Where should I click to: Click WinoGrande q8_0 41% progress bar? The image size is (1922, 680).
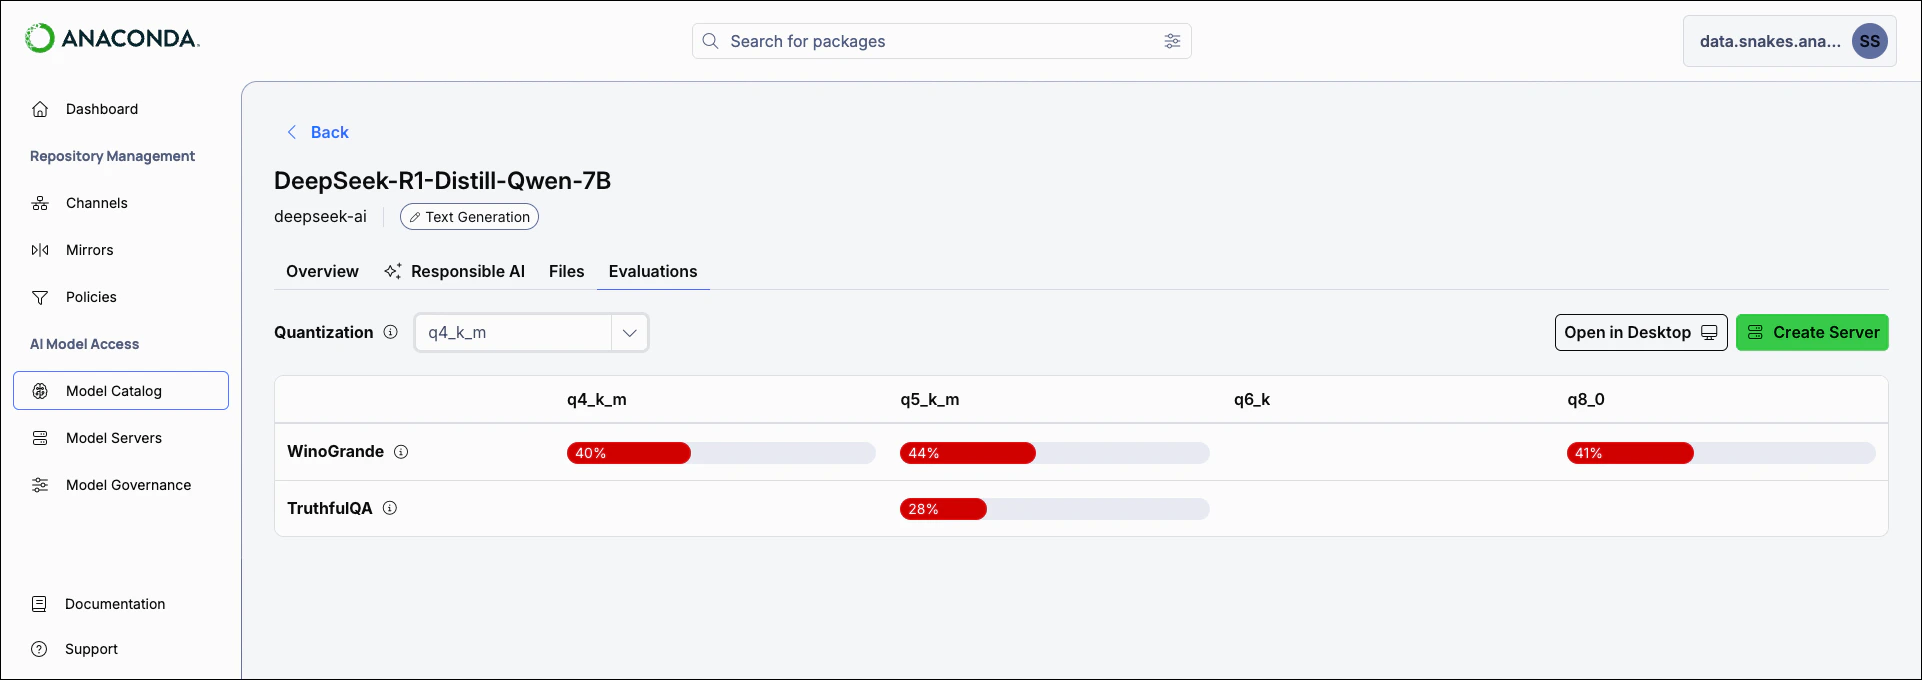[x=1721, y=453]
